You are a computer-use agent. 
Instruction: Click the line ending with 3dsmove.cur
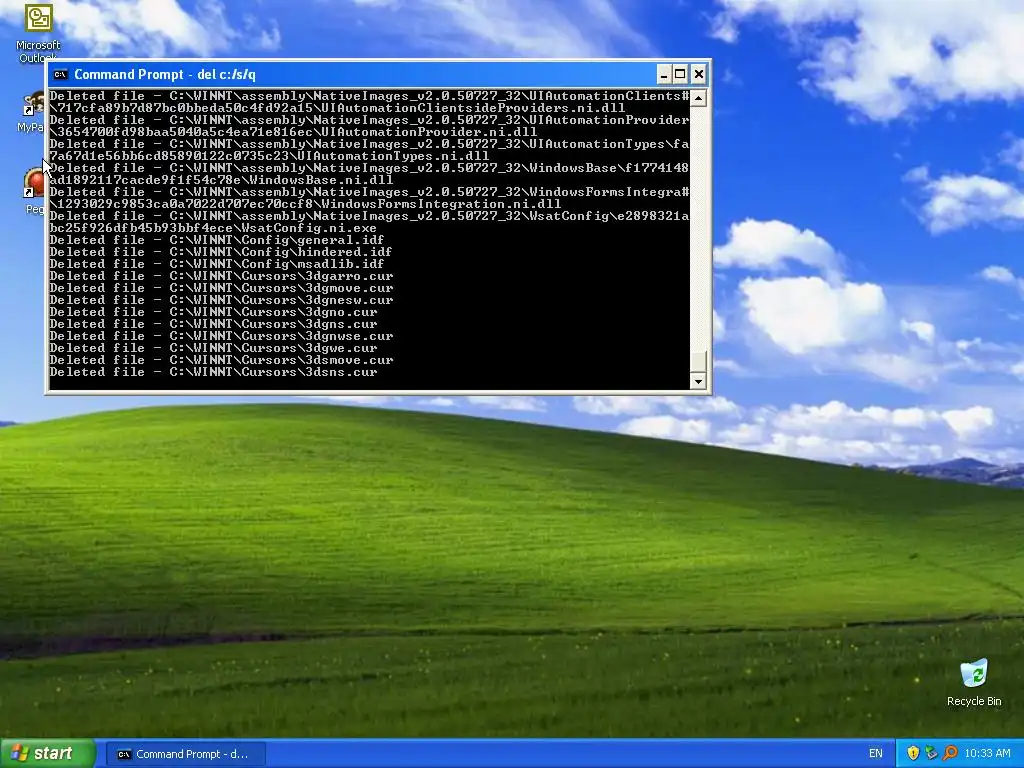coord(221,360)
